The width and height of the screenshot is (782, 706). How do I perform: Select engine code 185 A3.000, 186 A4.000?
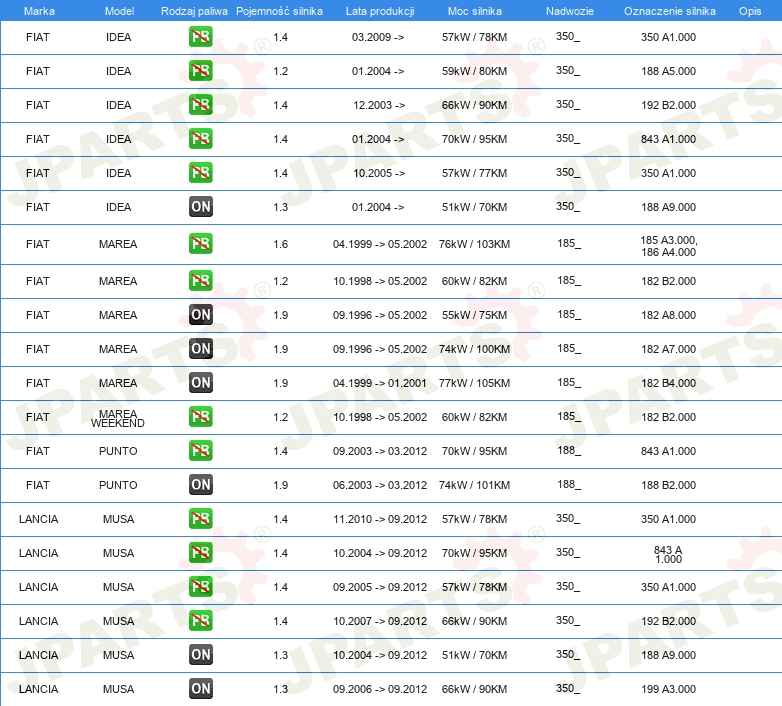tap(669, 246)
